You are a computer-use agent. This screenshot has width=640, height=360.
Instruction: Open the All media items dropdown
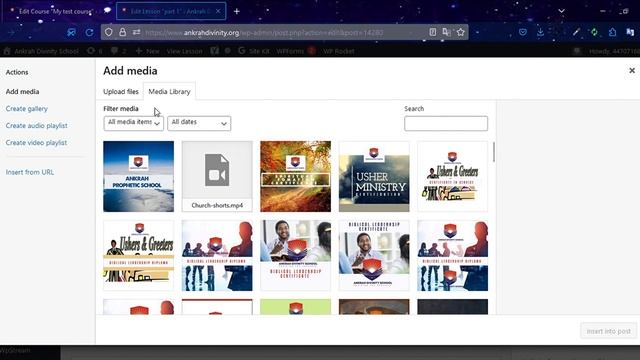coord(133,123)
